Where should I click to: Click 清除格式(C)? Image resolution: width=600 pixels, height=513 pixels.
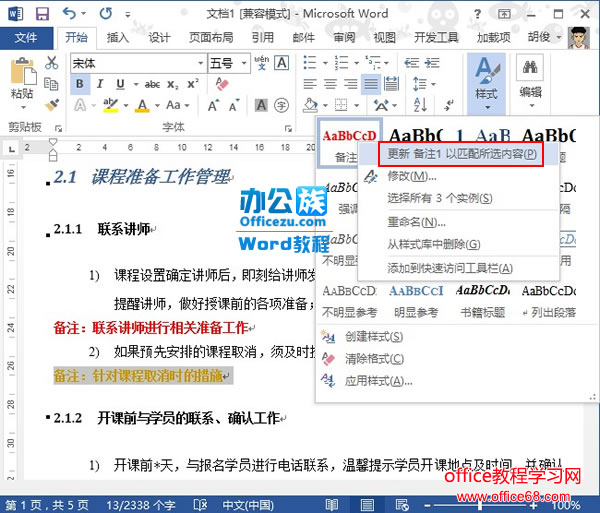tap(374, 359)
